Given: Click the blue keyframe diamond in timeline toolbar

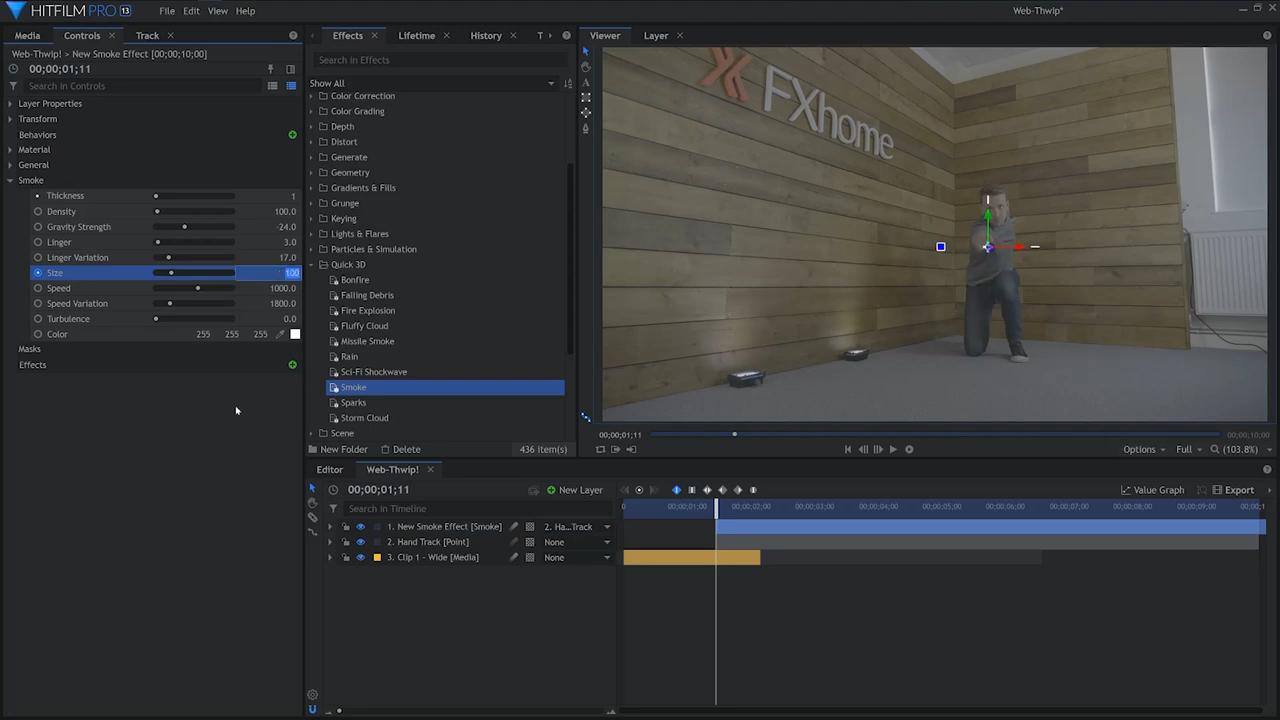Looking at the screenshot, I should pyautogui.click(x=676, y=490).
